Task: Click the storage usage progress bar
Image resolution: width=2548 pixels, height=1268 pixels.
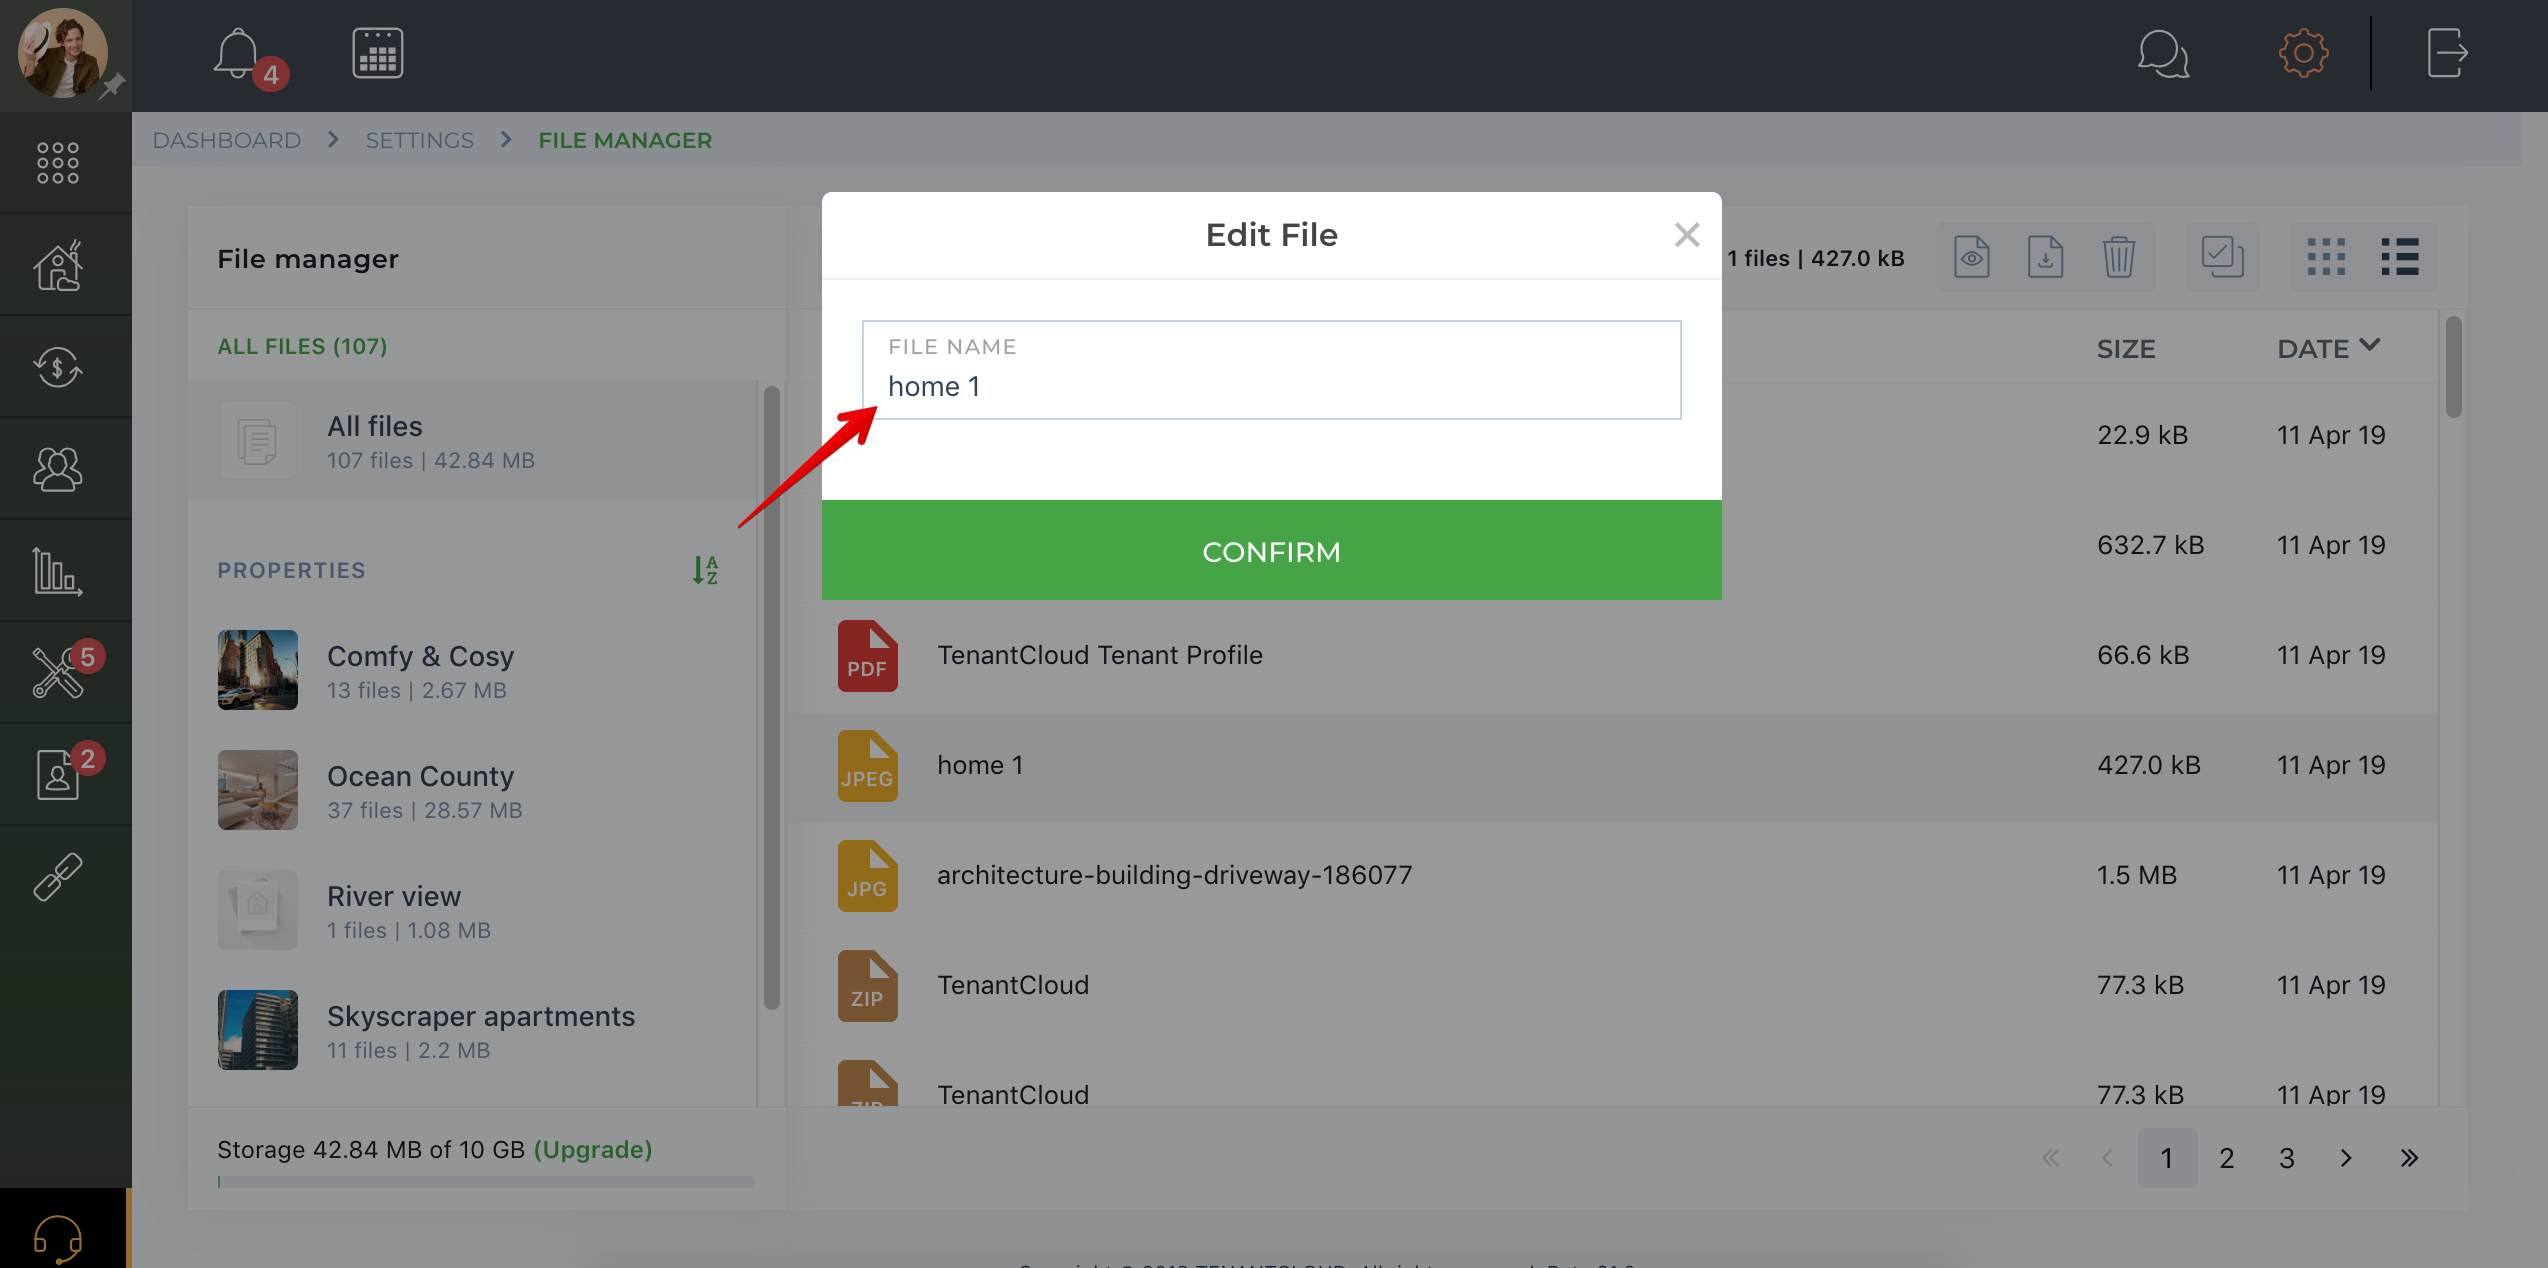Action: pos(486,1182)
